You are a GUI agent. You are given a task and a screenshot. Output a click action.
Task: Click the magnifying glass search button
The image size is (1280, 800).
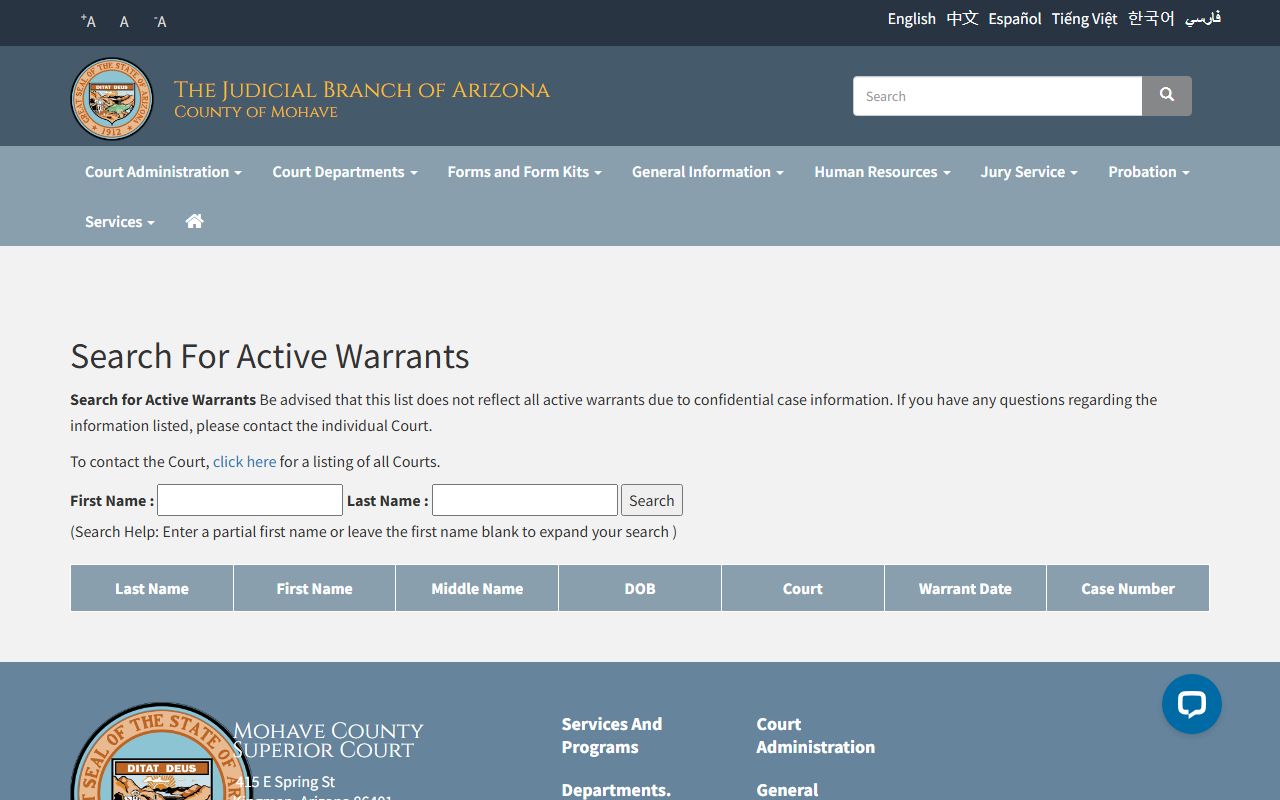point(1167,96)
